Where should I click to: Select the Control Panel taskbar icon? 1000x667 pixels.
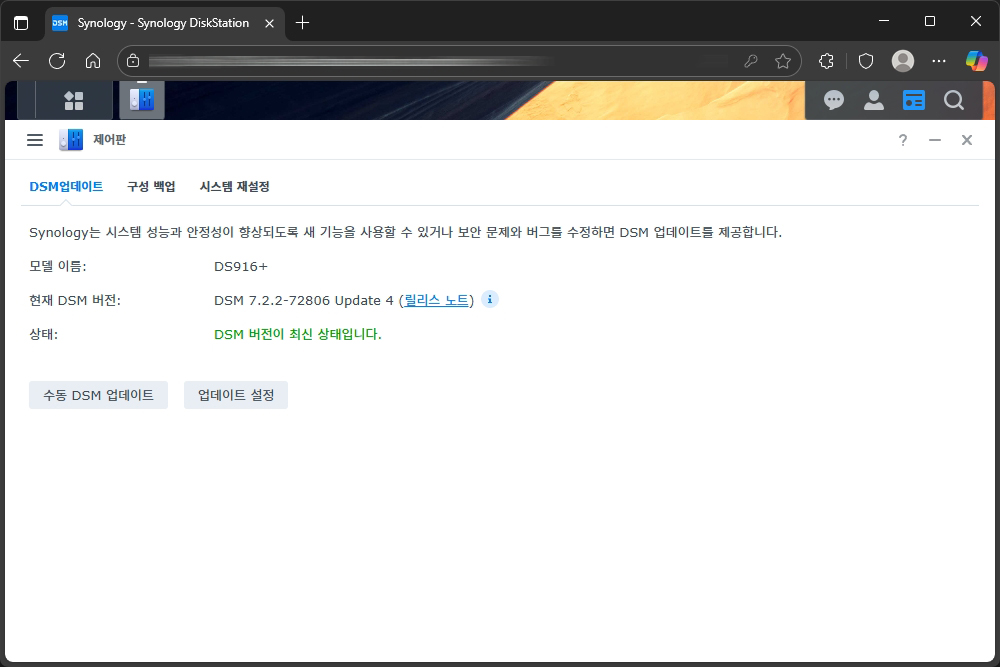142,99
